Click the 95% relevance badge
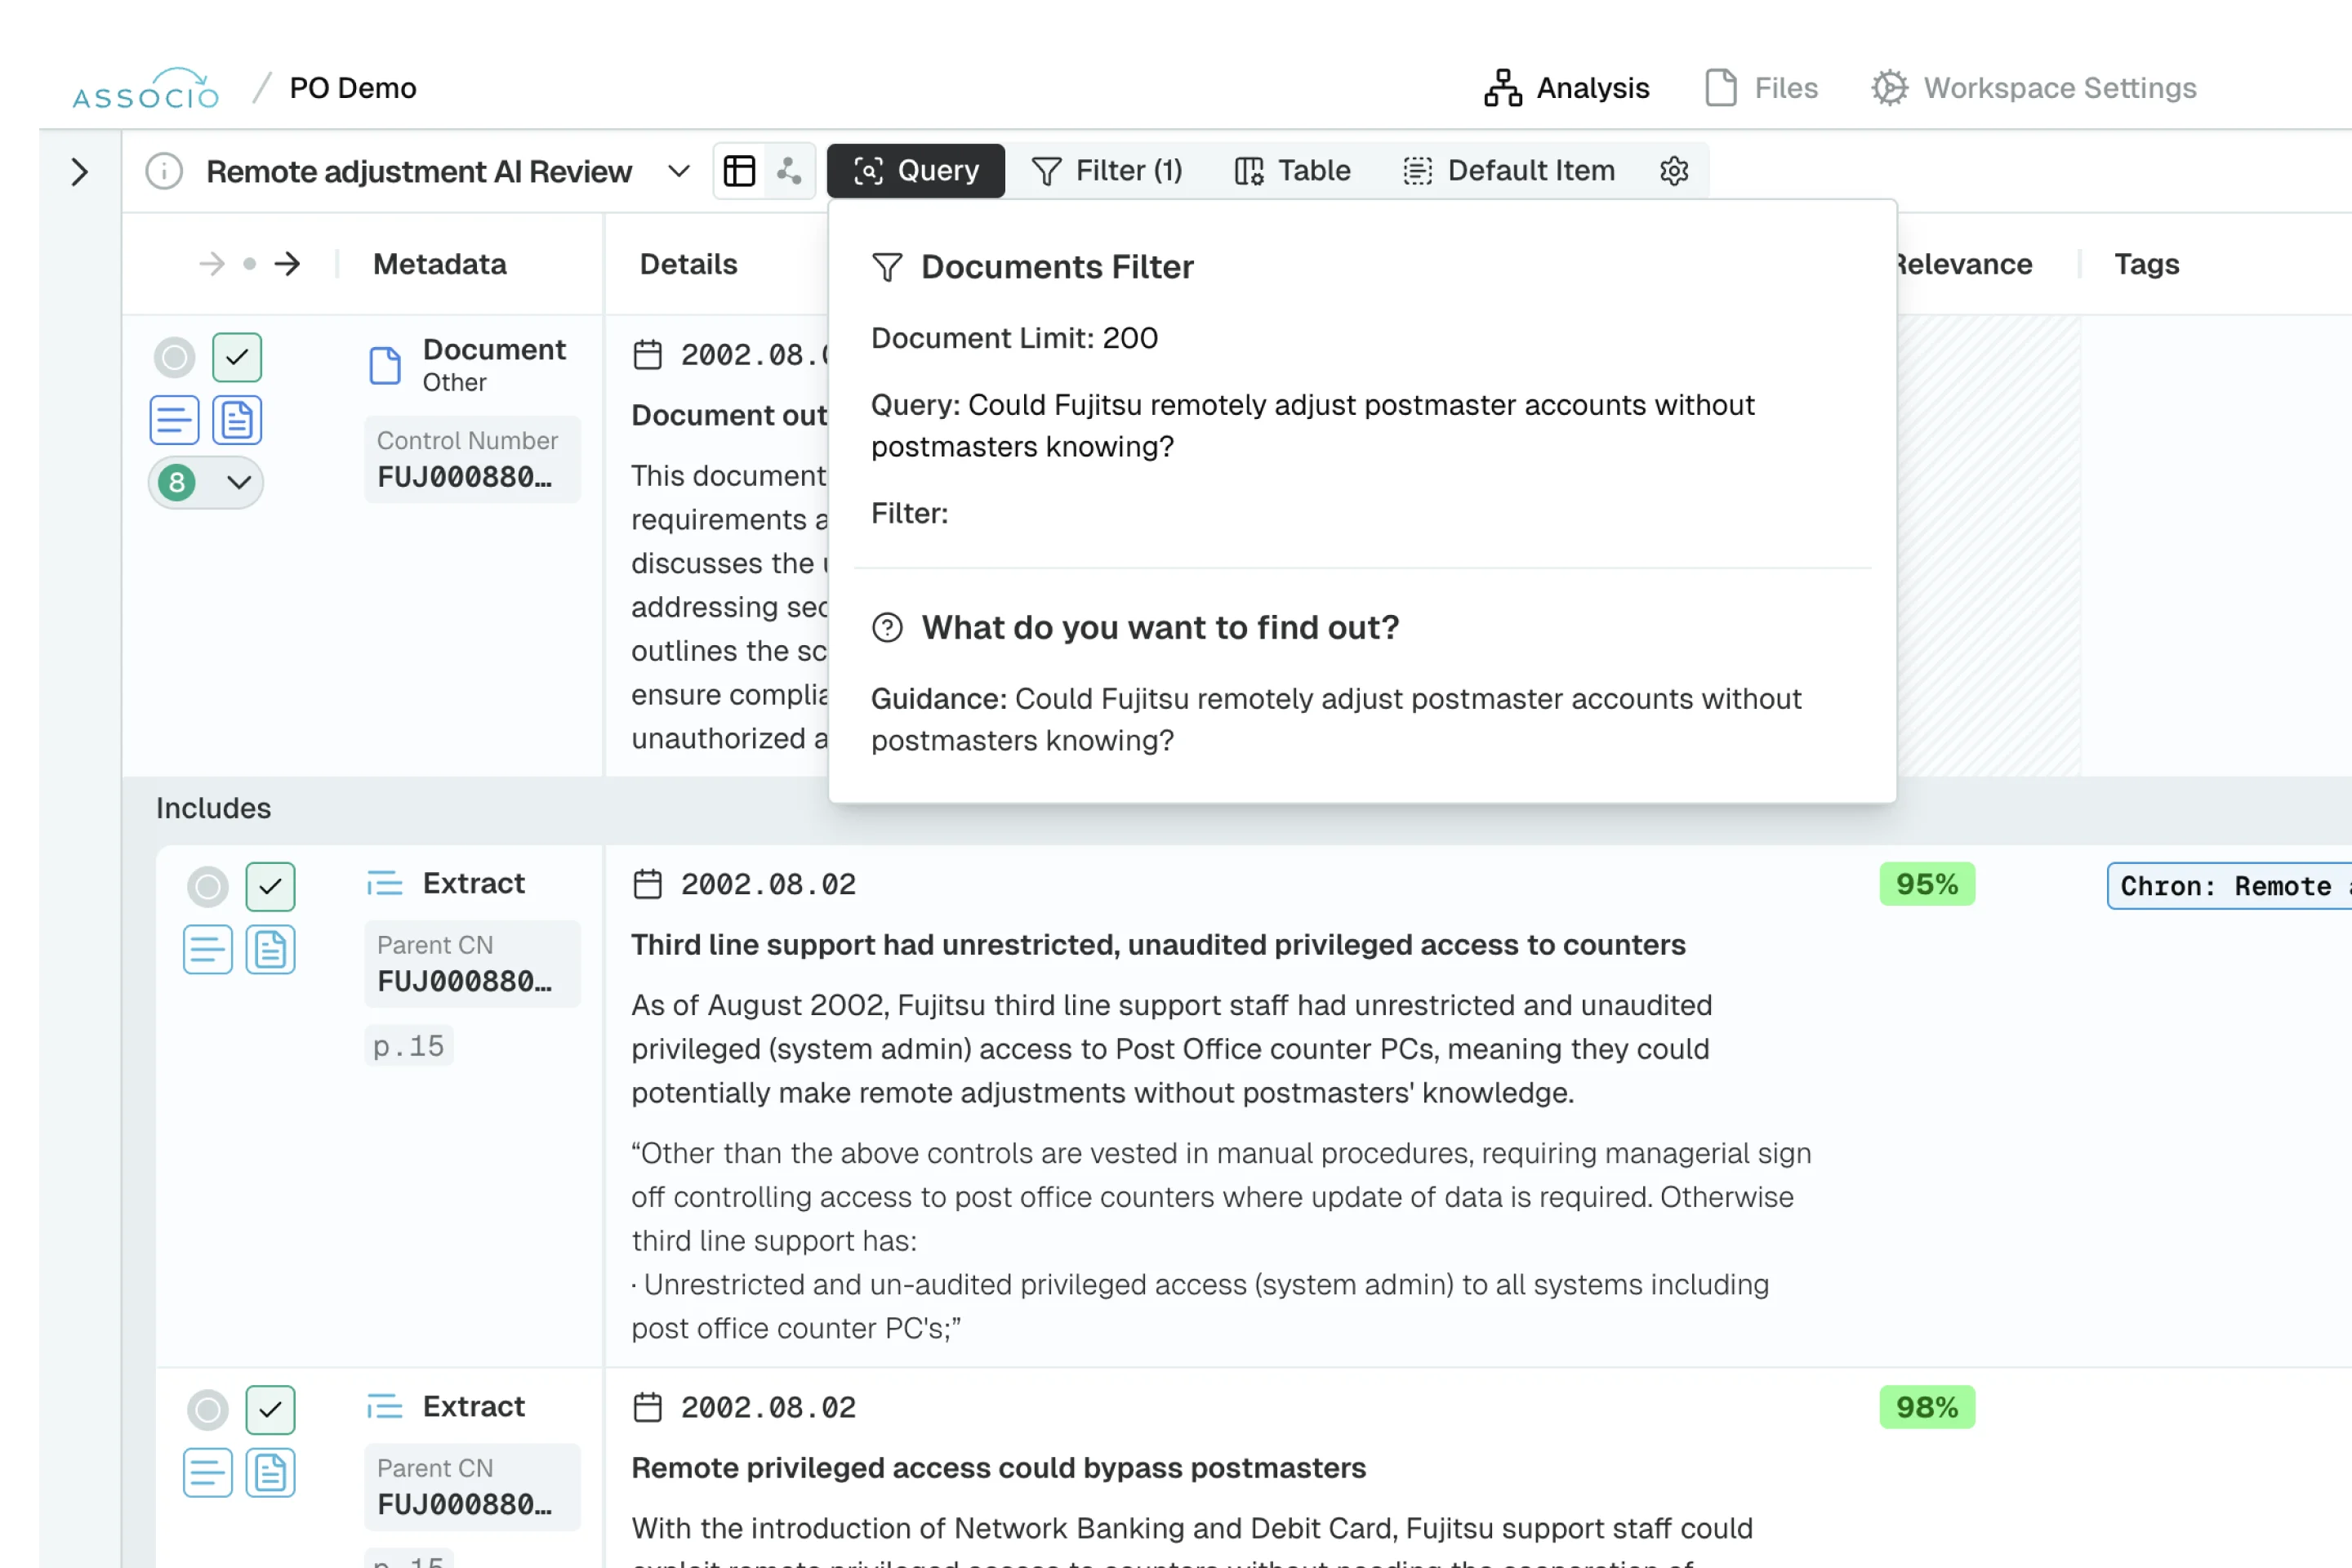The image size is (2352, 1568). (x=1926, y=884)
